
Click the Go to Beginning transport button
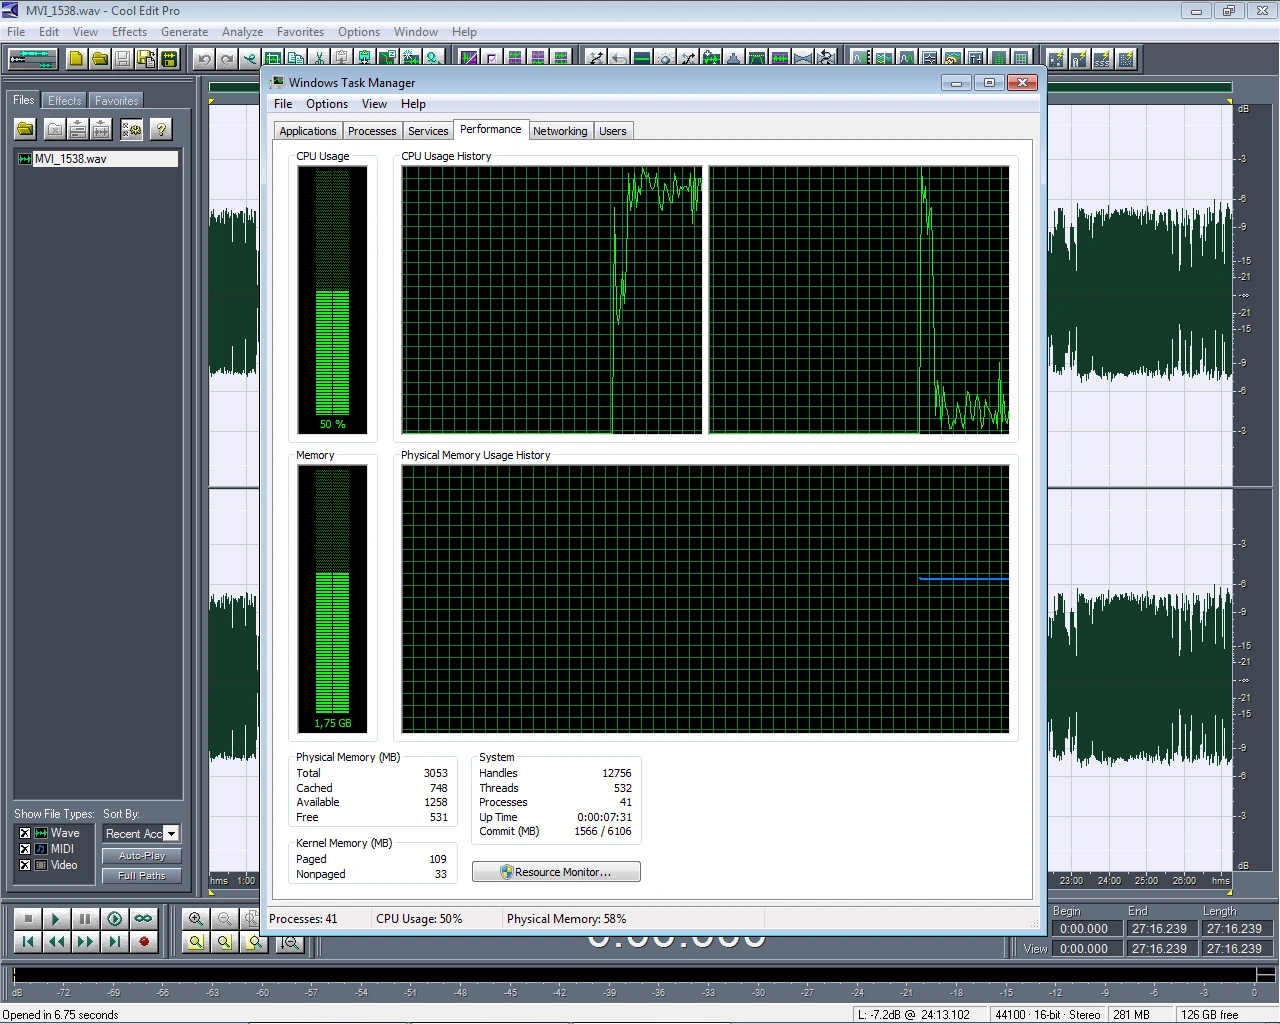point(28,941)
